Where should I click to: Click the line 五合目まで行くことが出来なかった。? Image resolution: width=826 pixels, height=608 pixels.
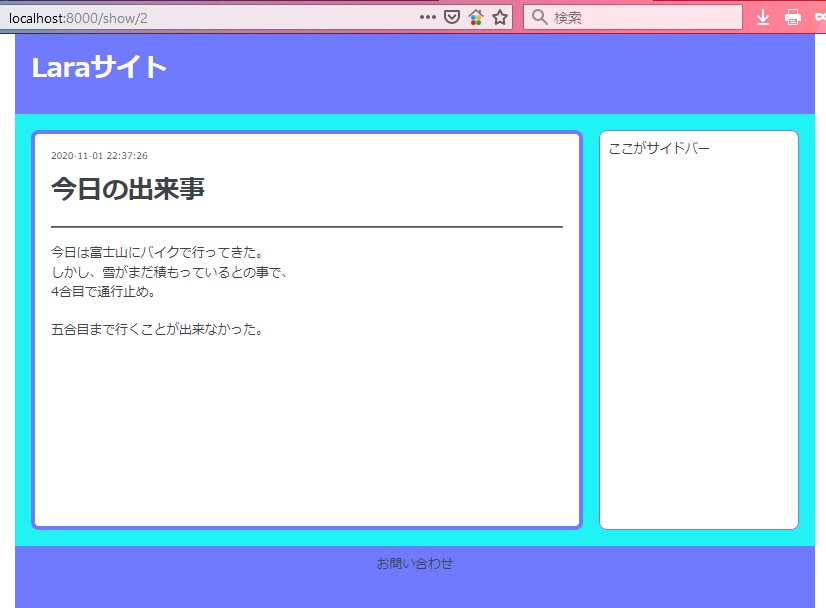pyautogui.click(x=157, y=329)
